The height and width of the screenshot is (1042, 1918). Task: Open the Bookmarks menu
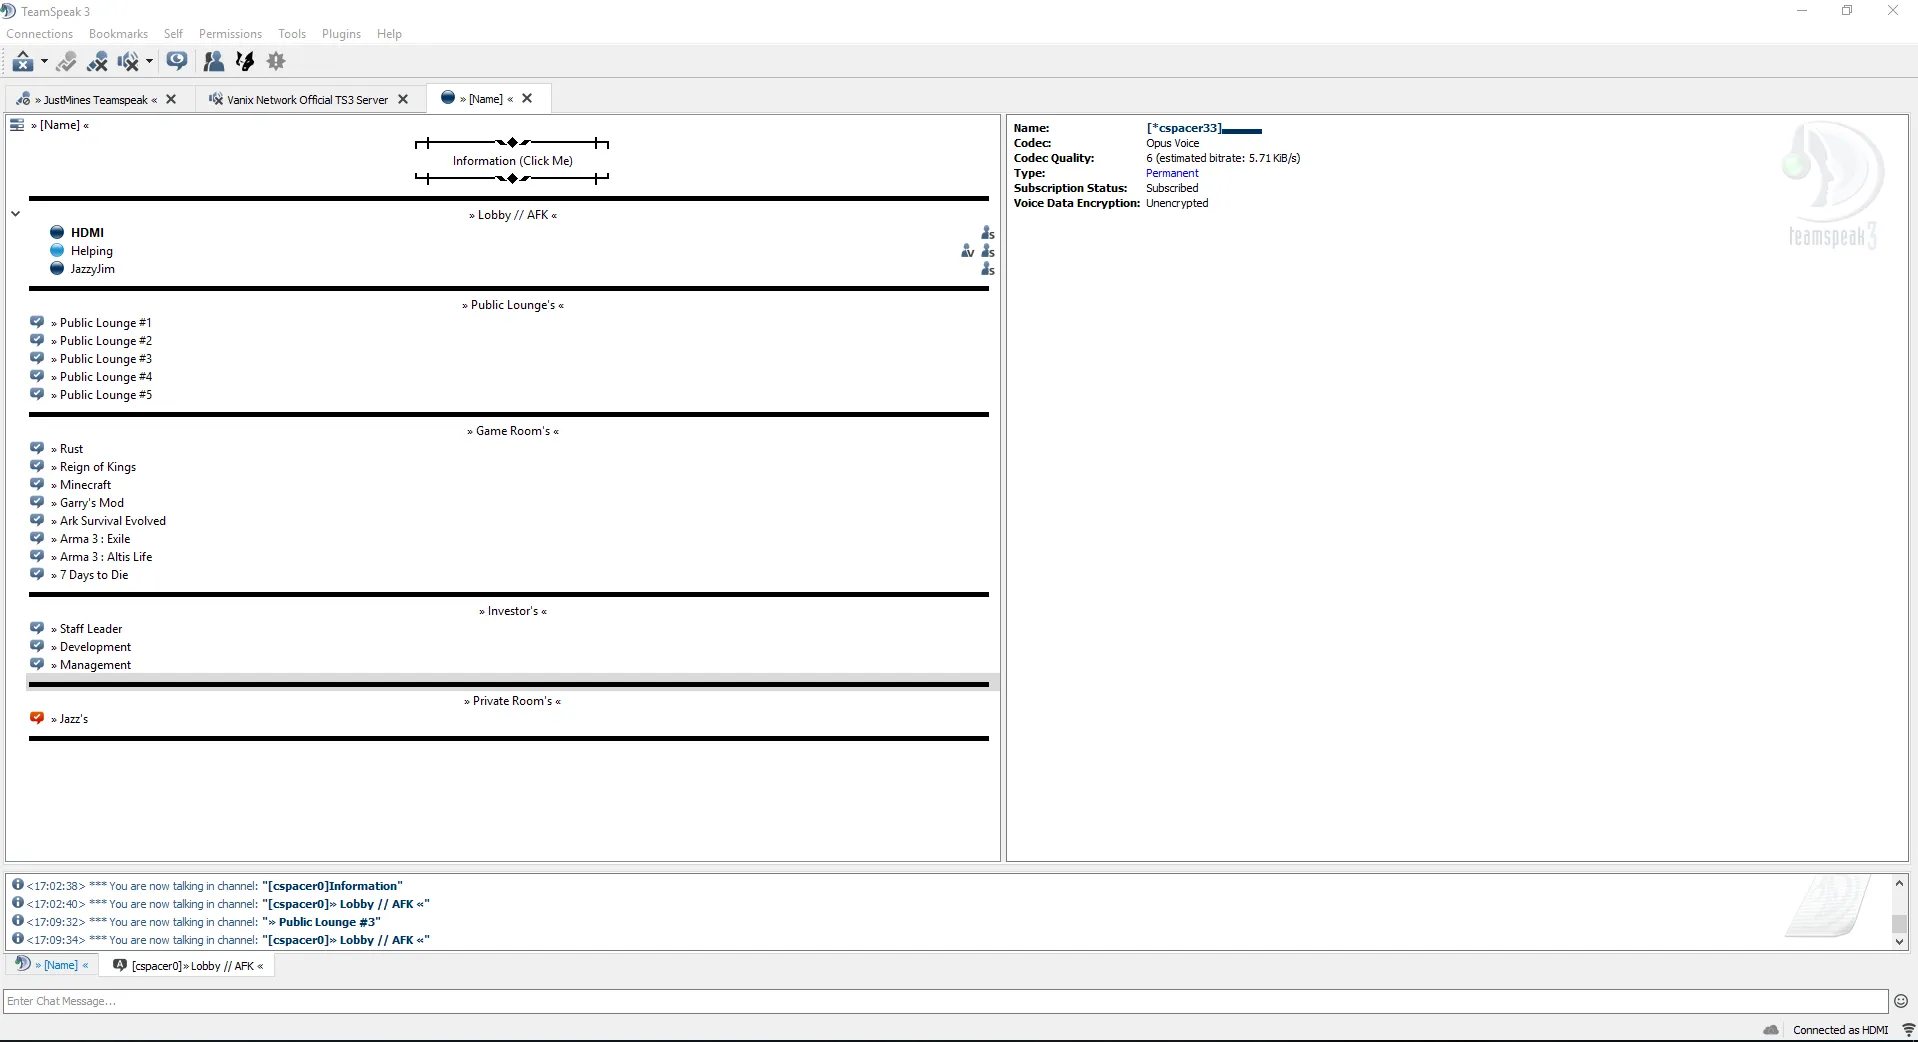[x=118, y=34]
